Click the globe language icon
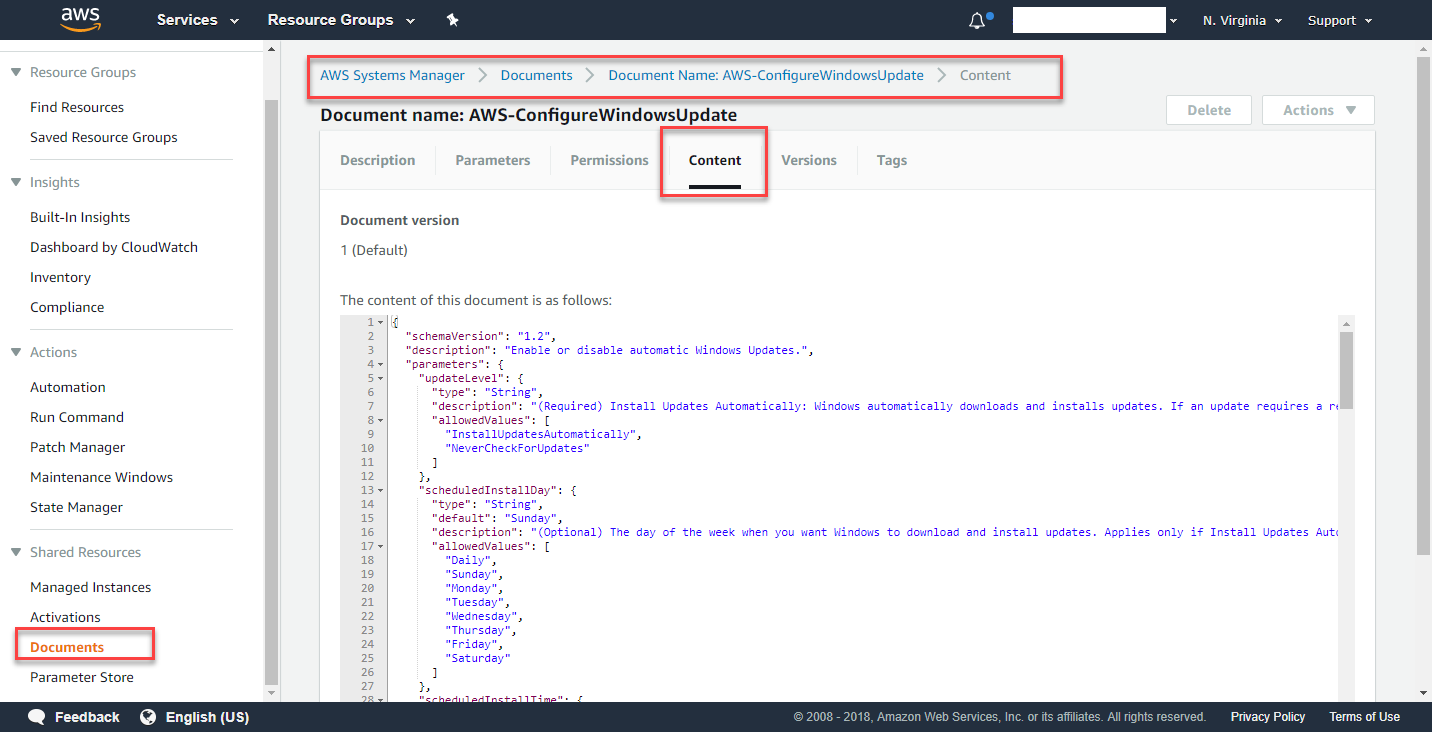 coord(148,717)
